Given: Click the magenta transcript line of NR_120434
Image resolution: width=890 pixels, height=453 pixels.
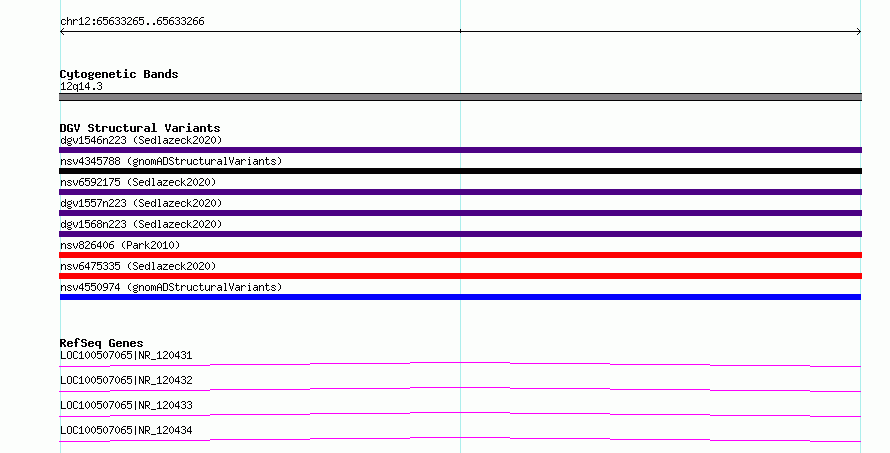Looking at the screenshot, I should click(x=460, y=438).
